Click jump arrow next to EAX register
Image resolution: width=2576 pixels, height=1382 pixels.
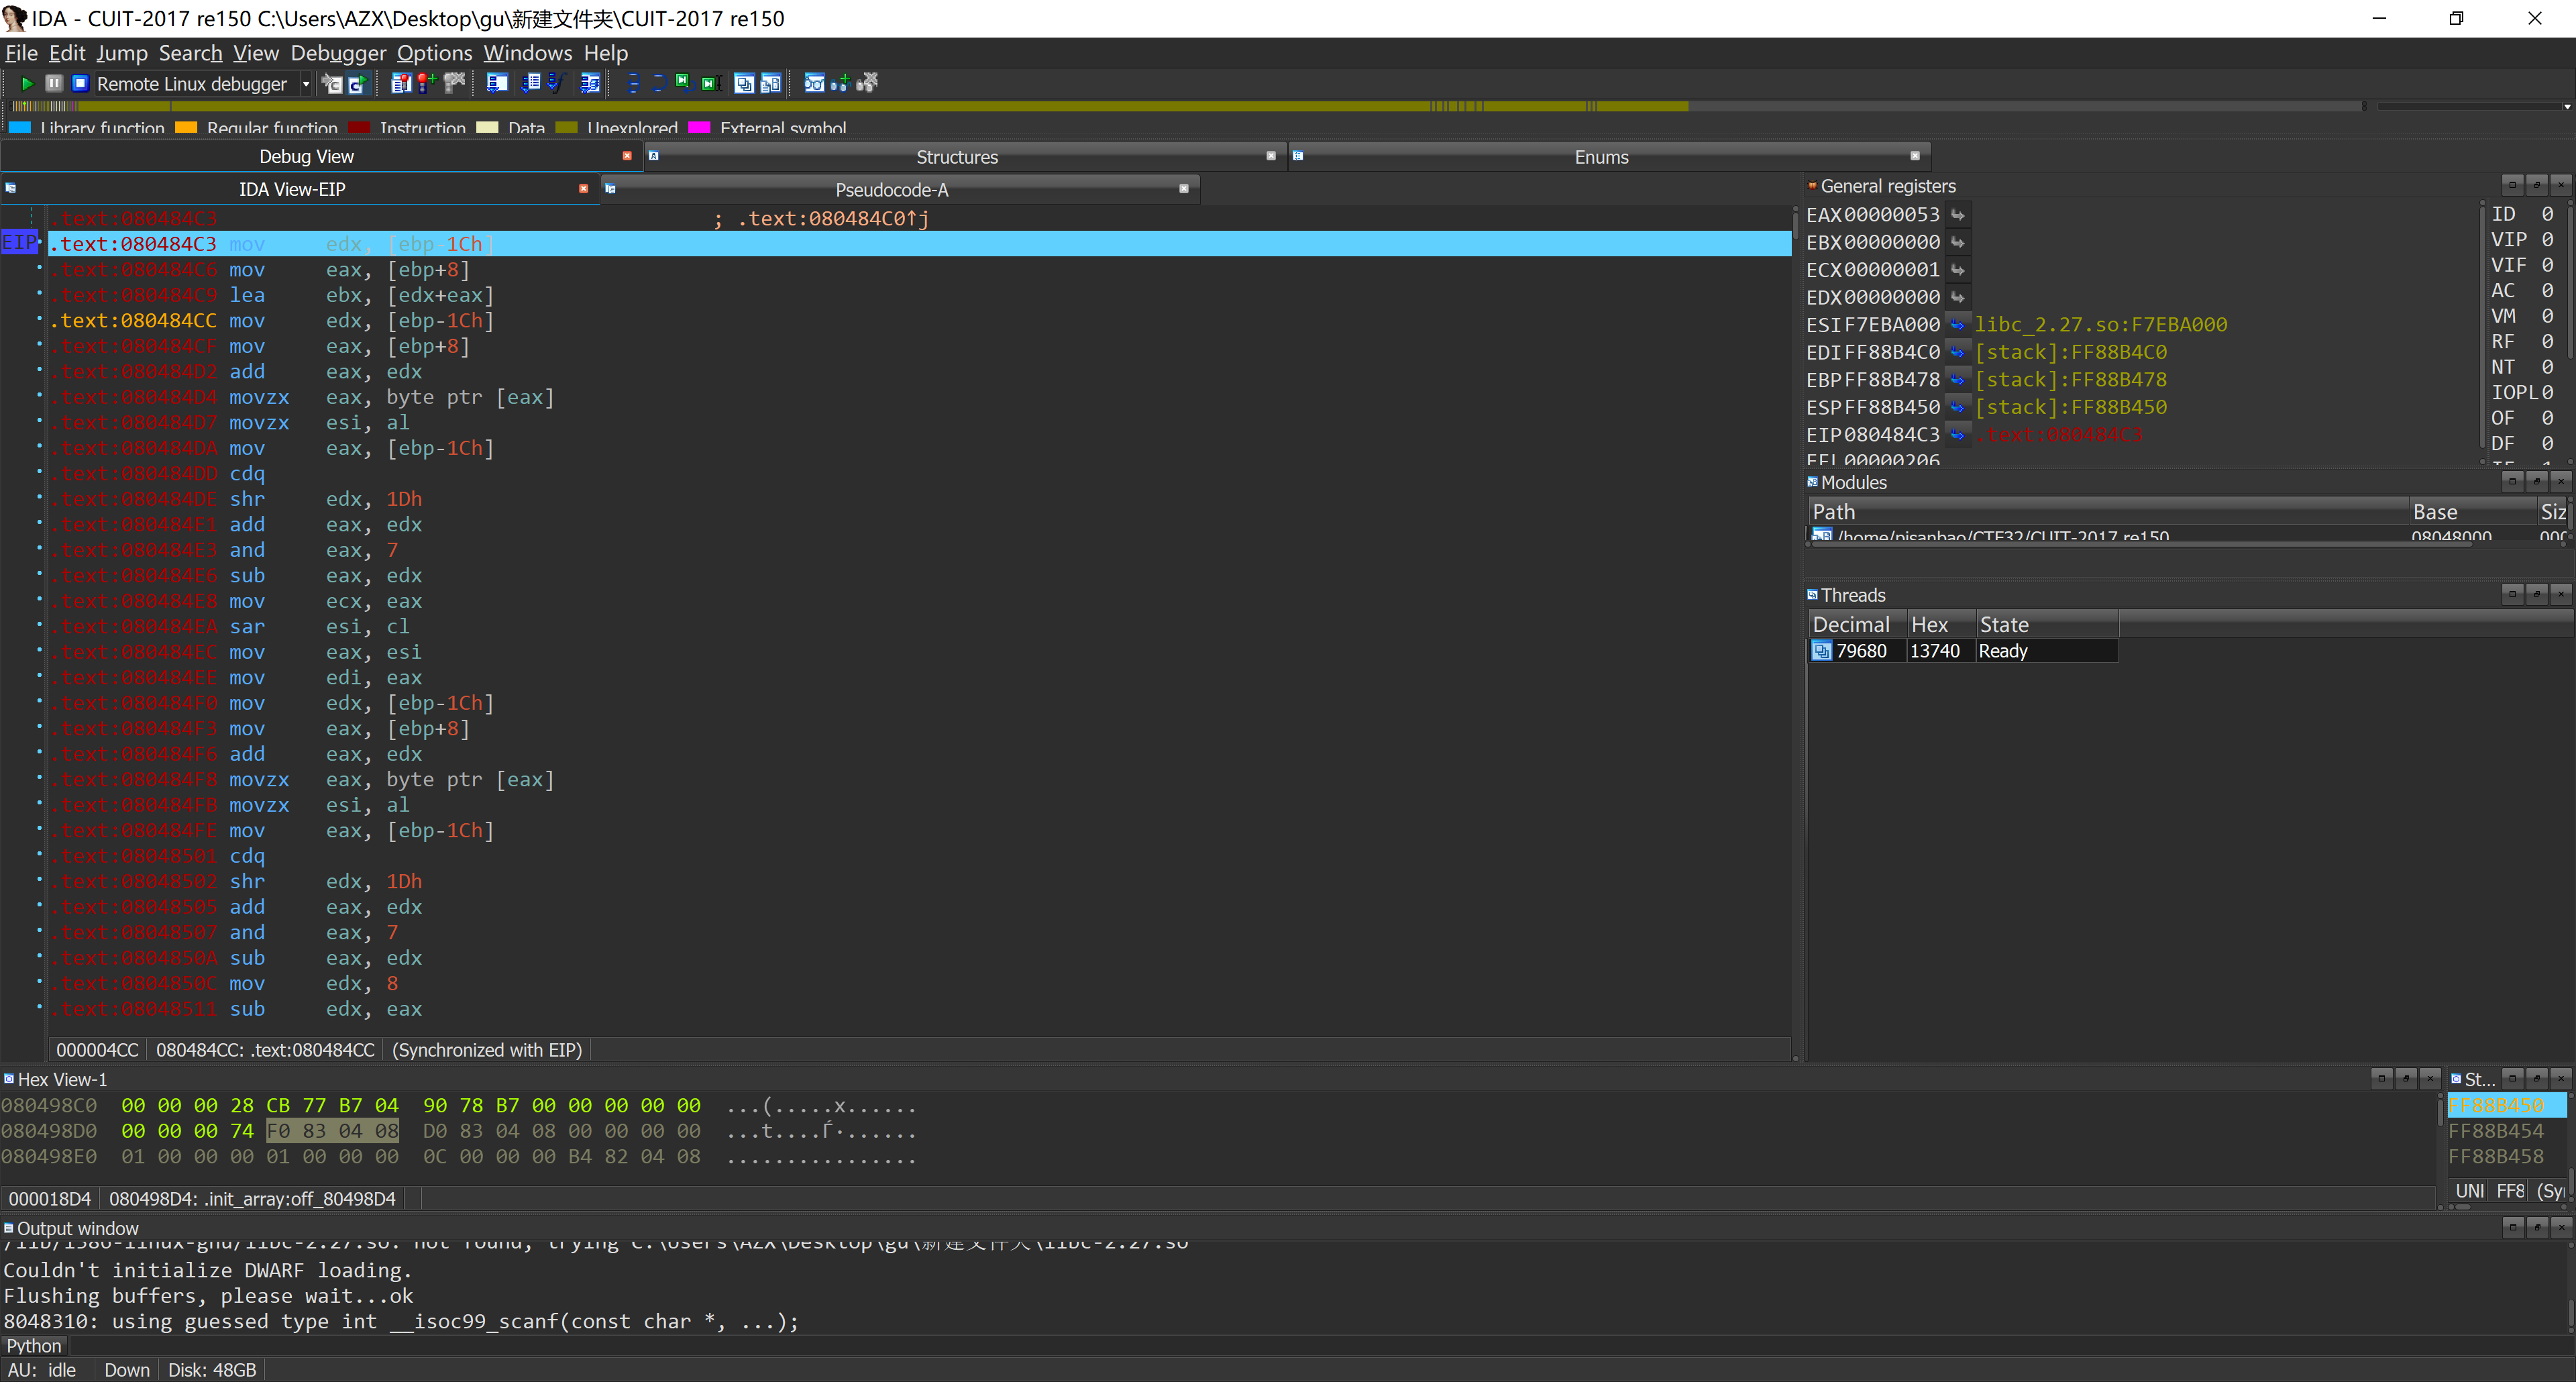(x=1957, y=215)
